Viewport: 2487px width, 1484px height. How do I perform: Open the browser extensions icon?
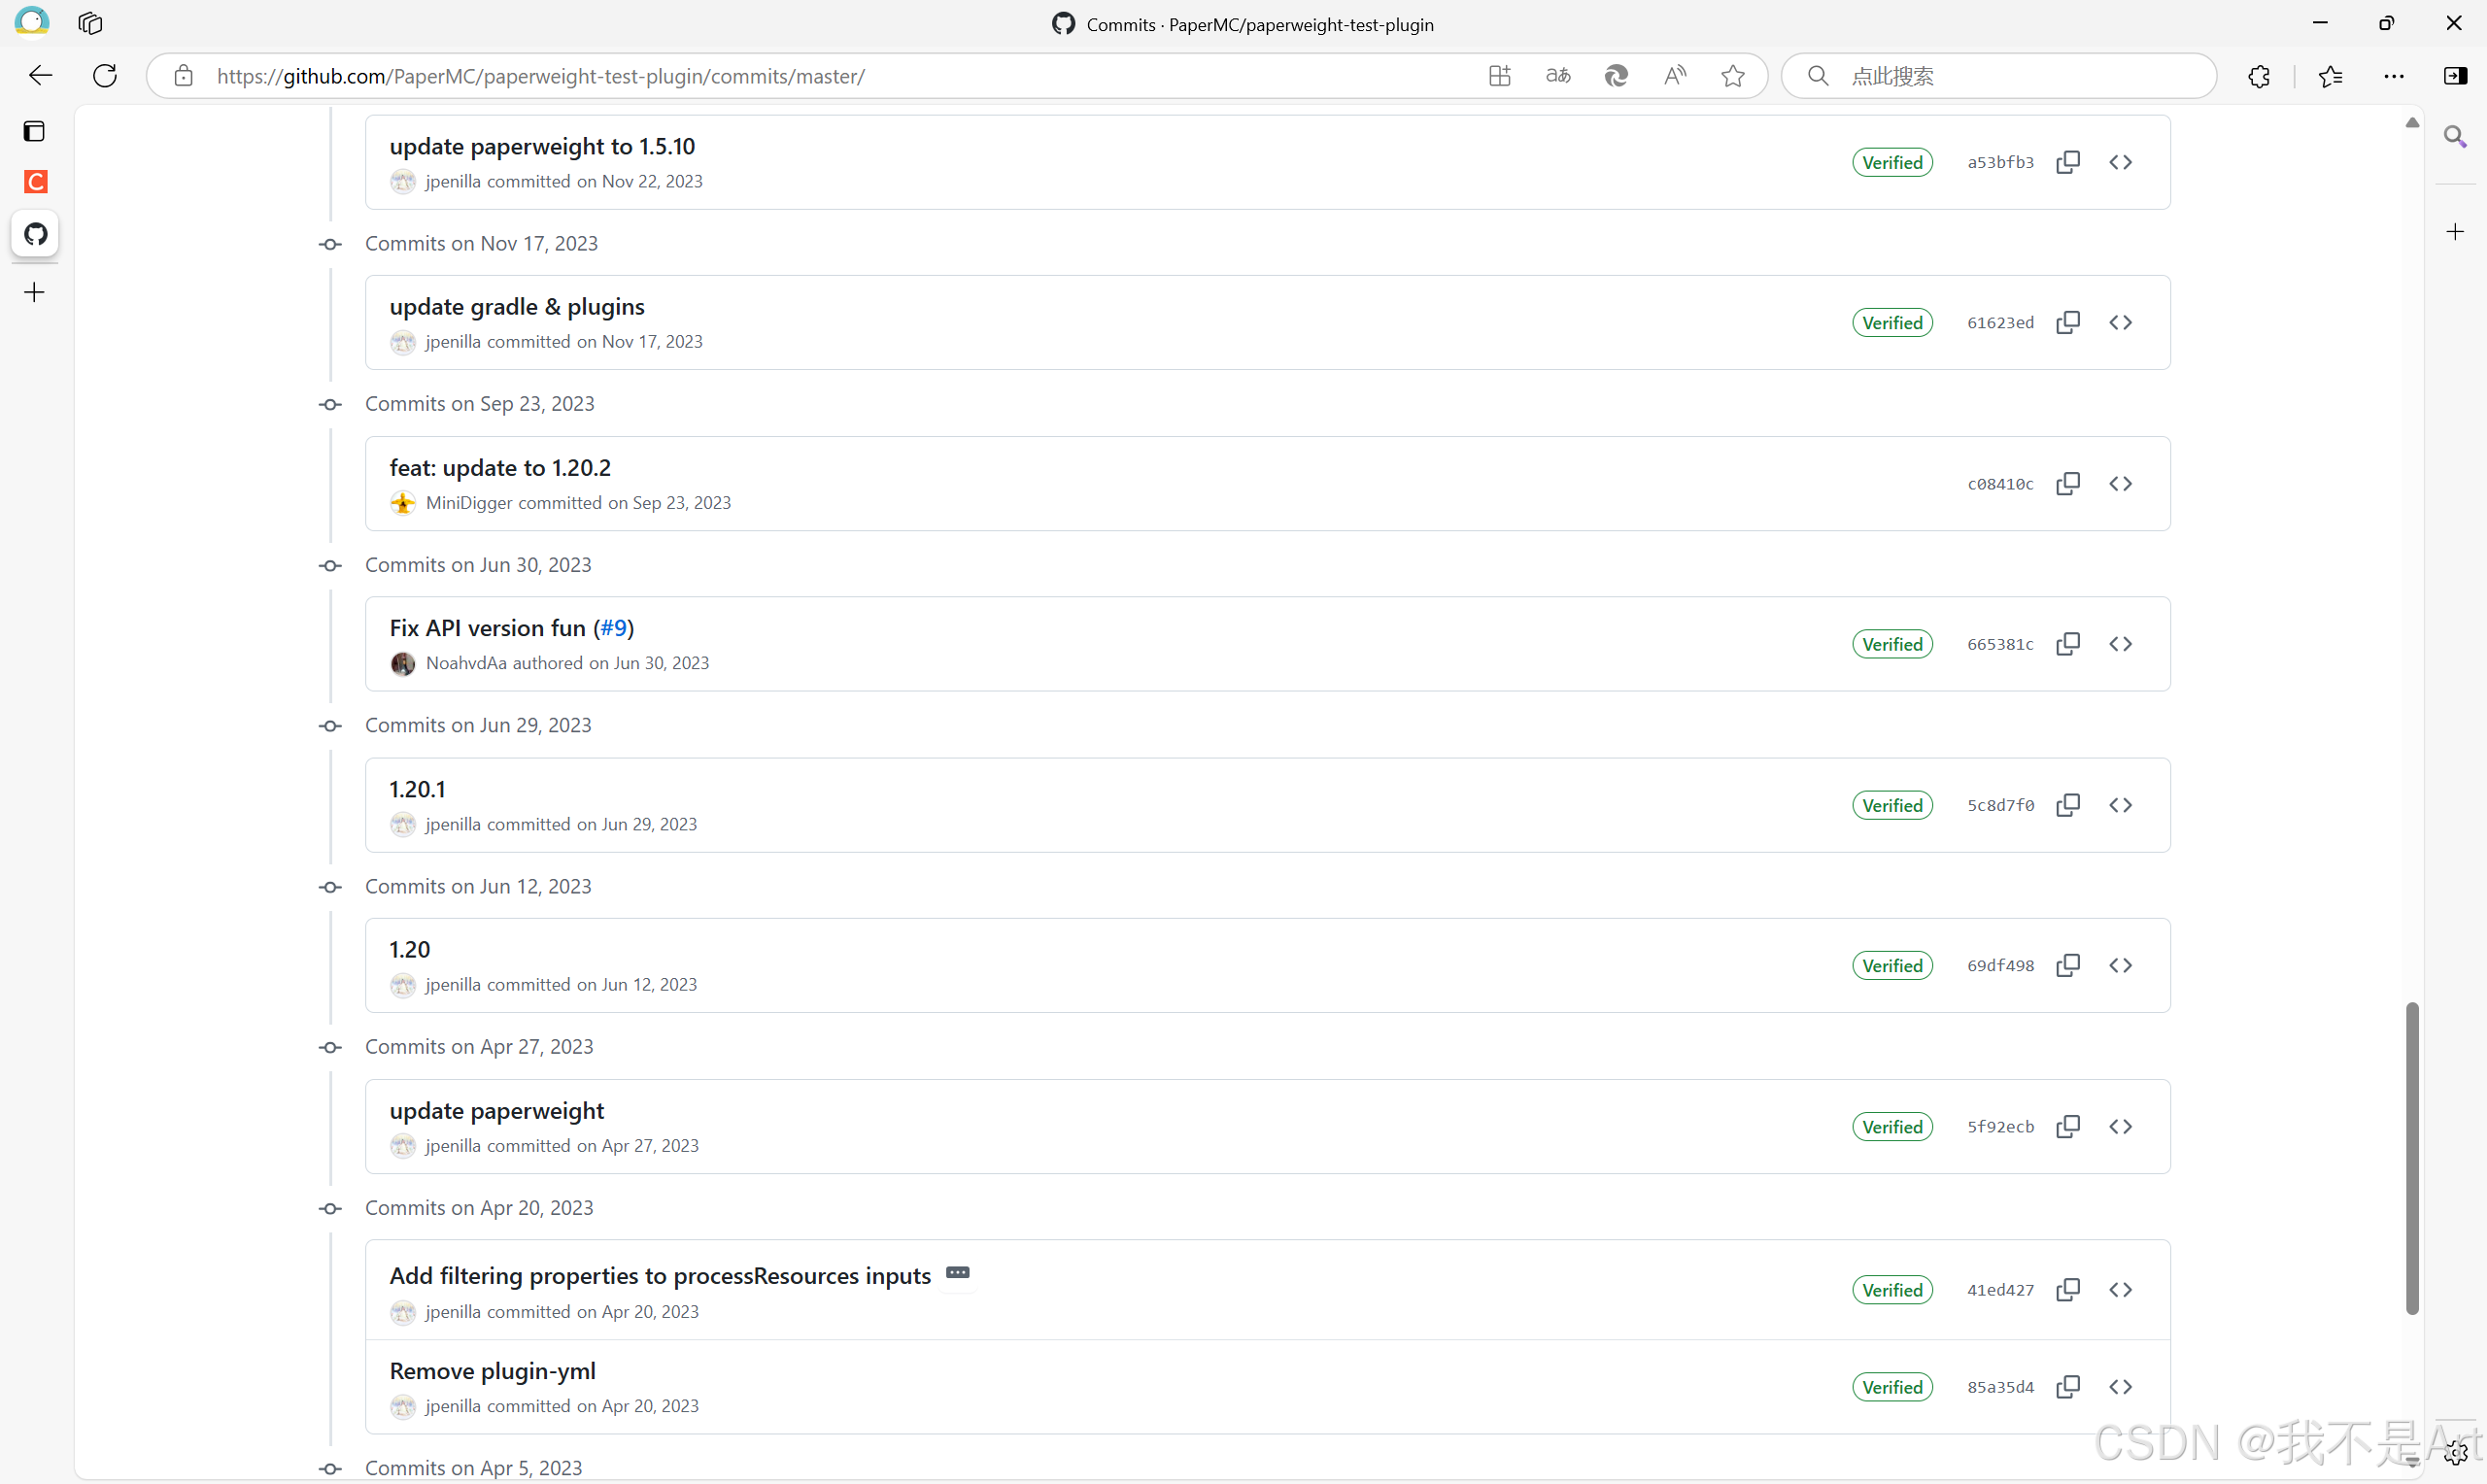(x=2258, y=76)
